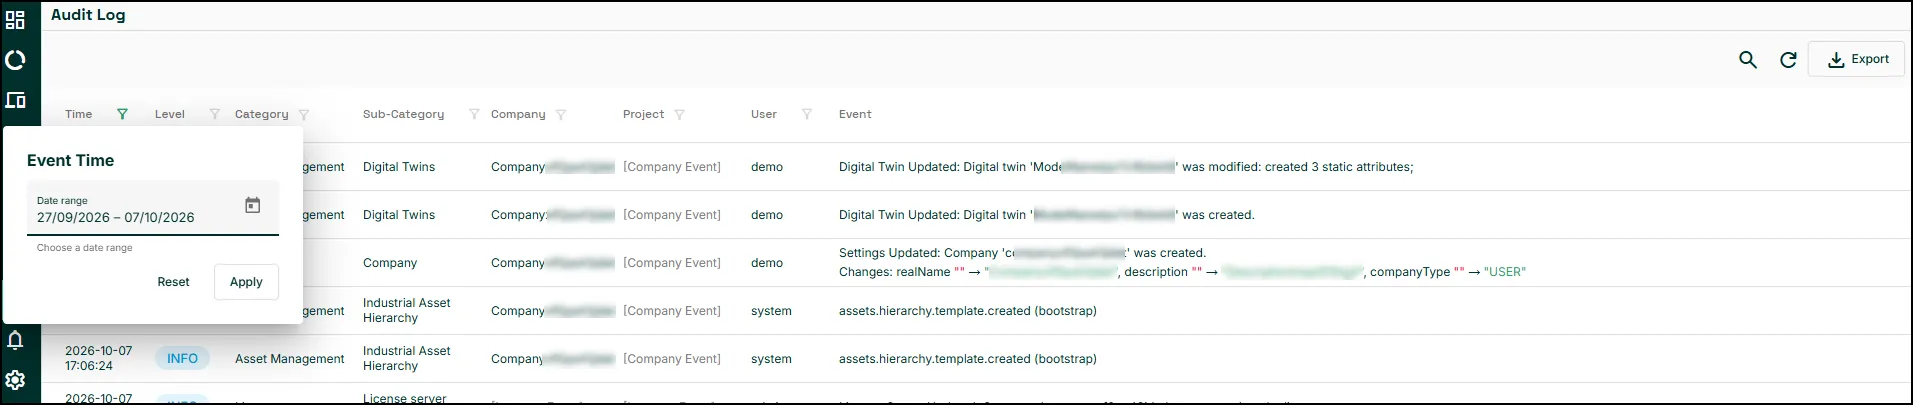Open the Sub-Category column filter icon
This screenshot has height=405, width=1913.
[474, 114]
